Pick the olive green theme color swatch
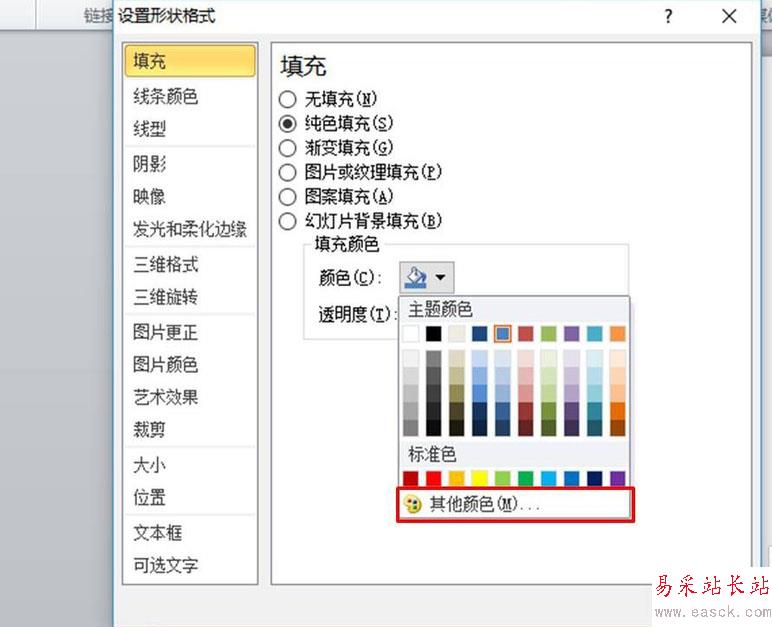Viewport: 772px width, 627px height. tap(548, 333)
